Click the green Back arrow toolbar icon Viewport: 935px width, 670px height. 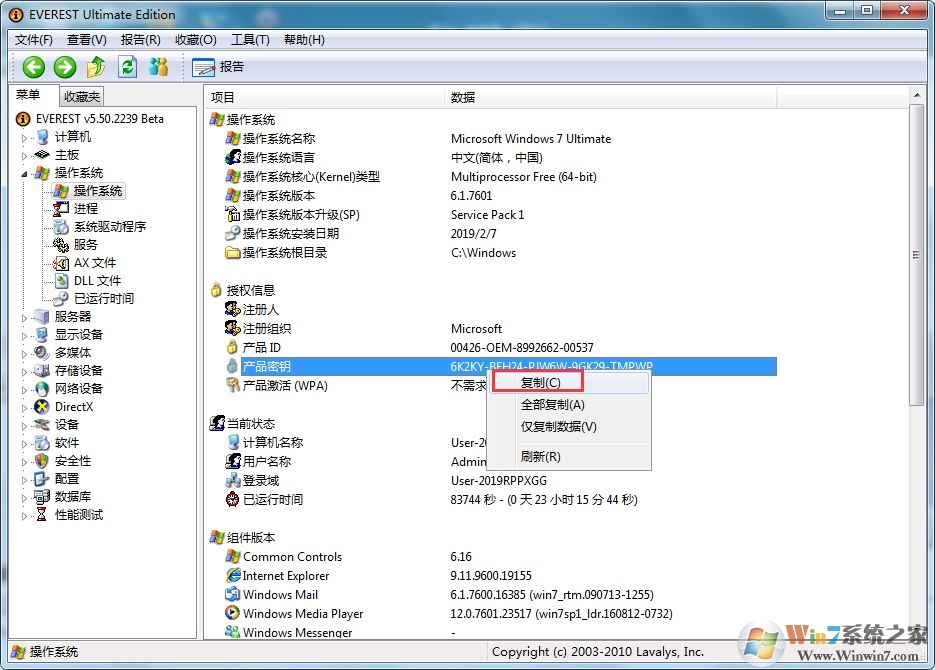(x=34, y=67)
